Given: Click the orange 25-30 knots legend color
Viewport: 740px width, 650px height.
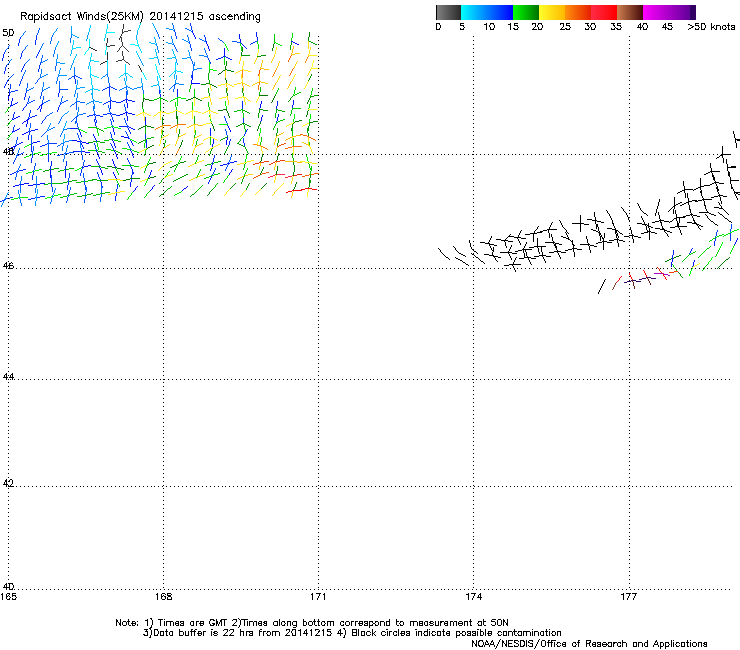Looking at the screenshot, I should coord(578,12).
